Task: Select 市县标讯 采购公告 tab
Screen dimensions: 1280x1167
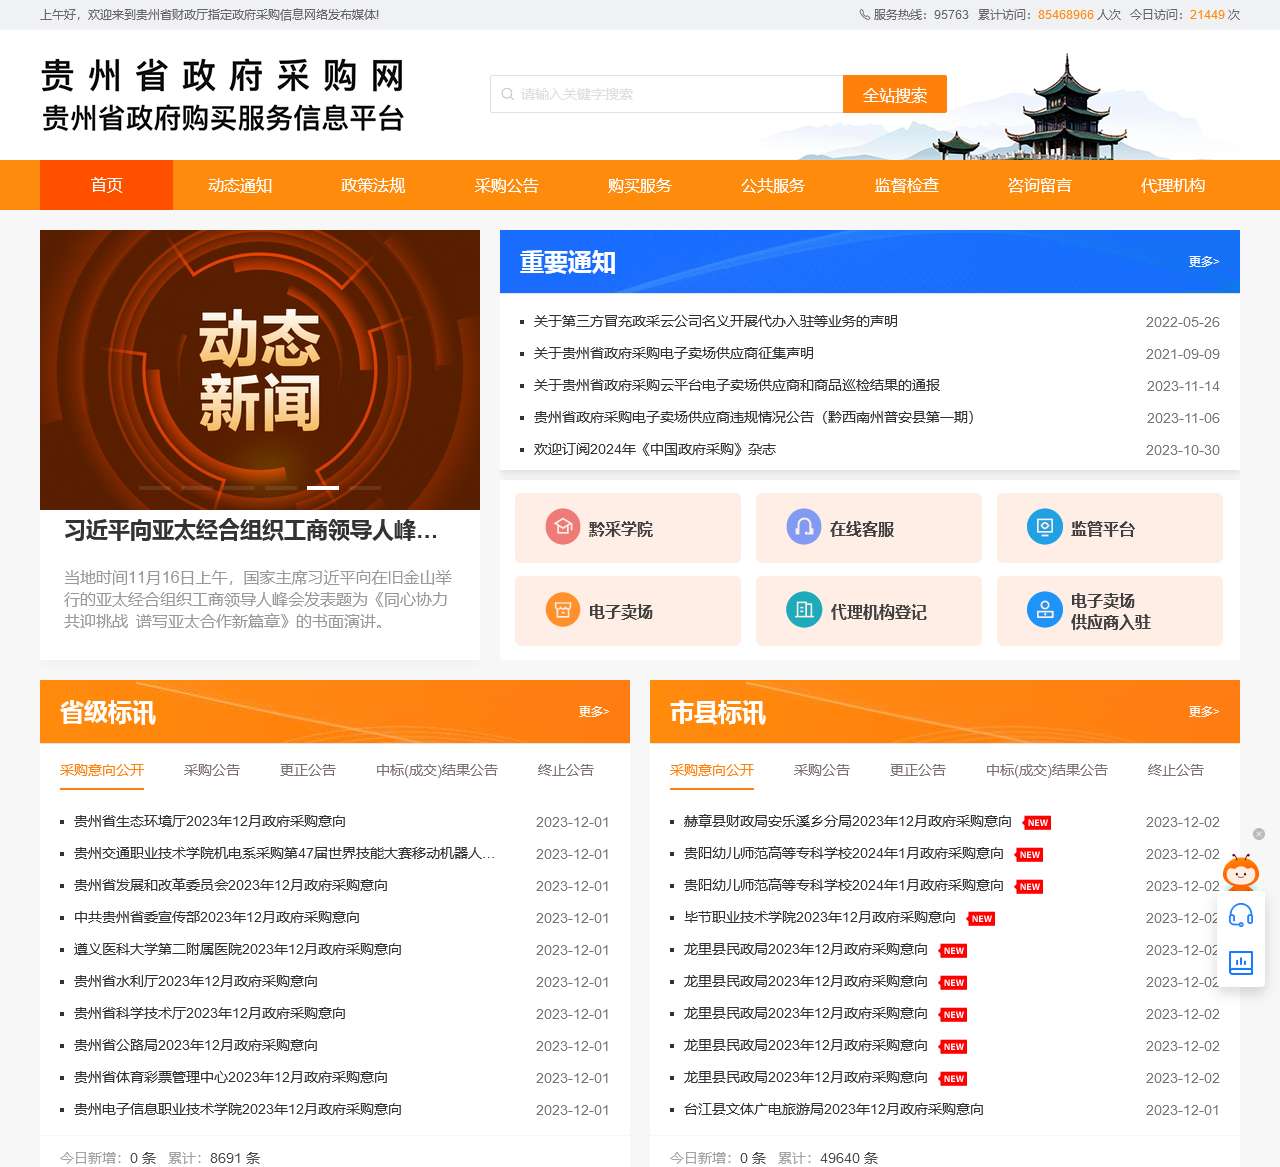Action: 822,770
